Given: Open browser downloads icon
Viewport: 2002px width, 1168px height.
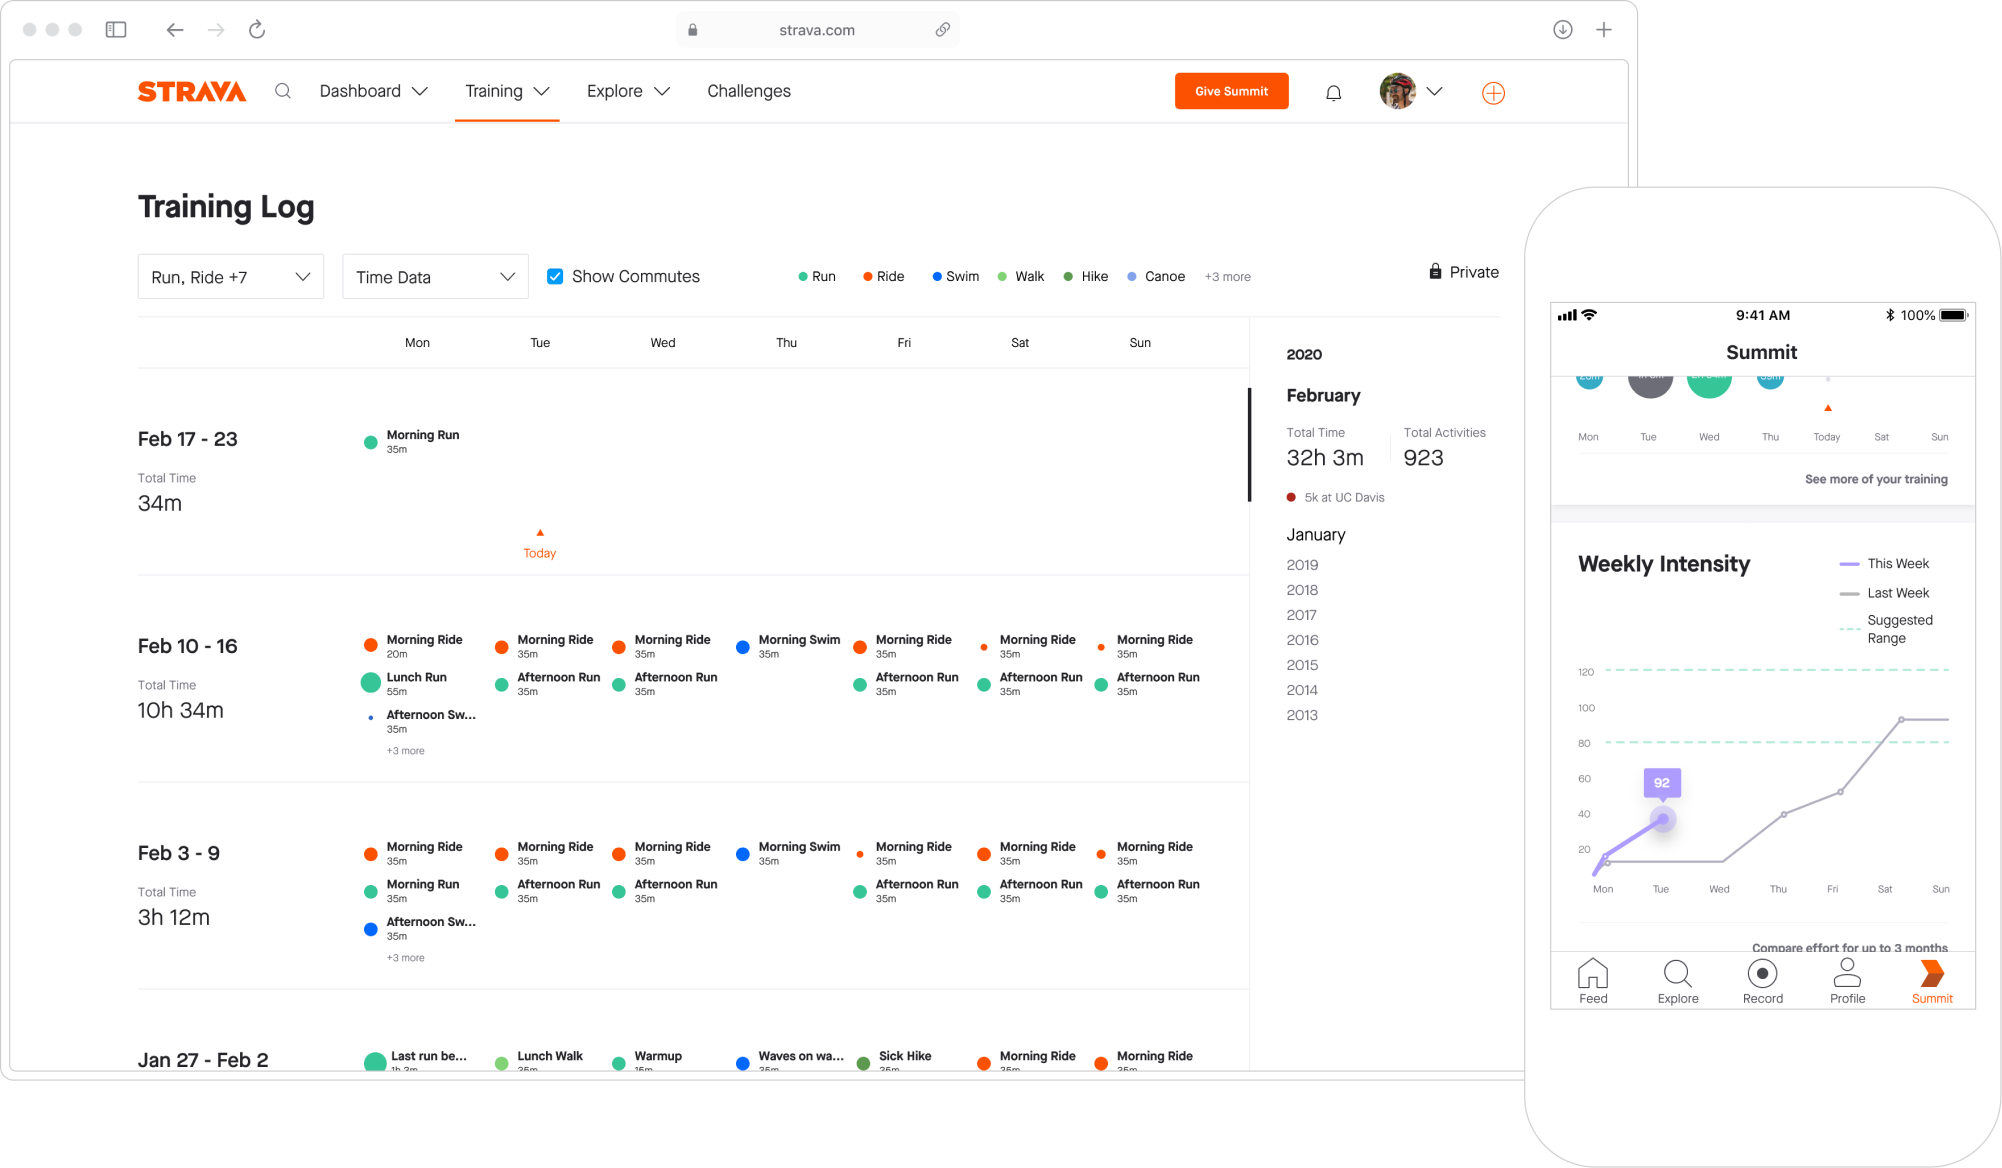Looking at the screenshot, I should coord(1563,30).
